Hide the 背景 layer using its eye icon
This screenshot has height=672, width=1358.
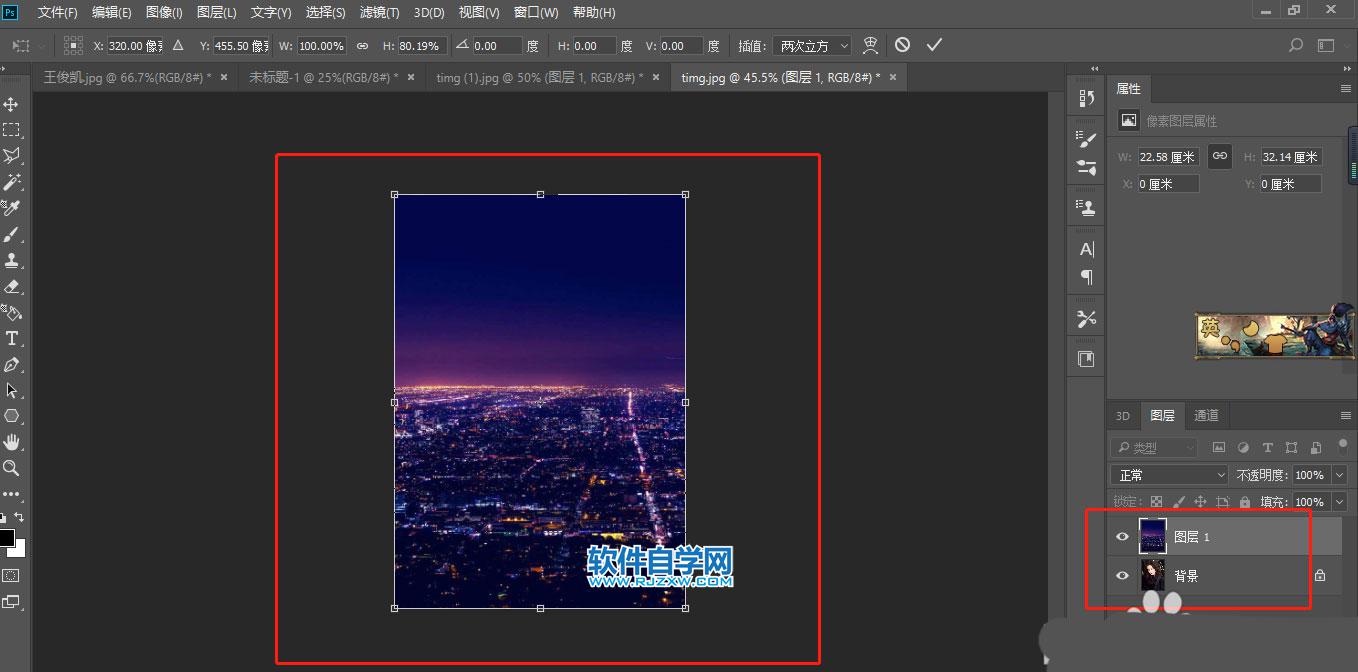pyautogui.click(x=1122, y=576)
